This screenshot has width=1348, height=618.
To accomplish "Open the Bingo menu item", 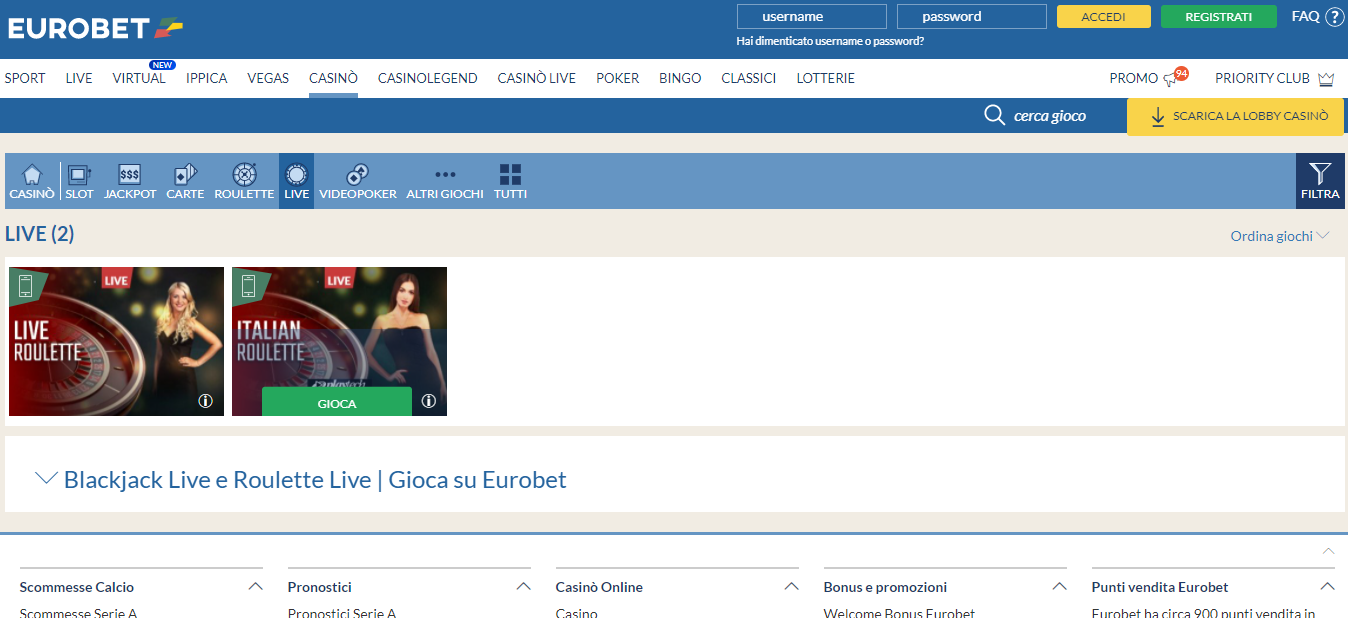I will [x=680, y=78].
